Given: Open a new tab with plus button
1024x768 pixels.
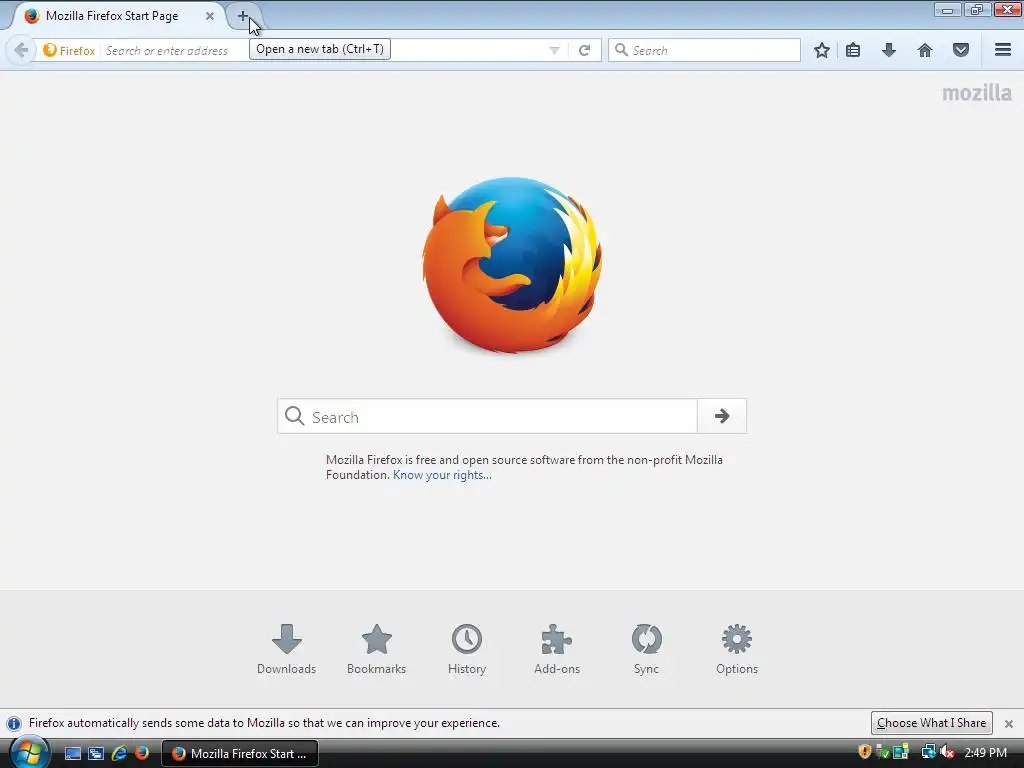Looking at the screenshot, I should [243, 16].
